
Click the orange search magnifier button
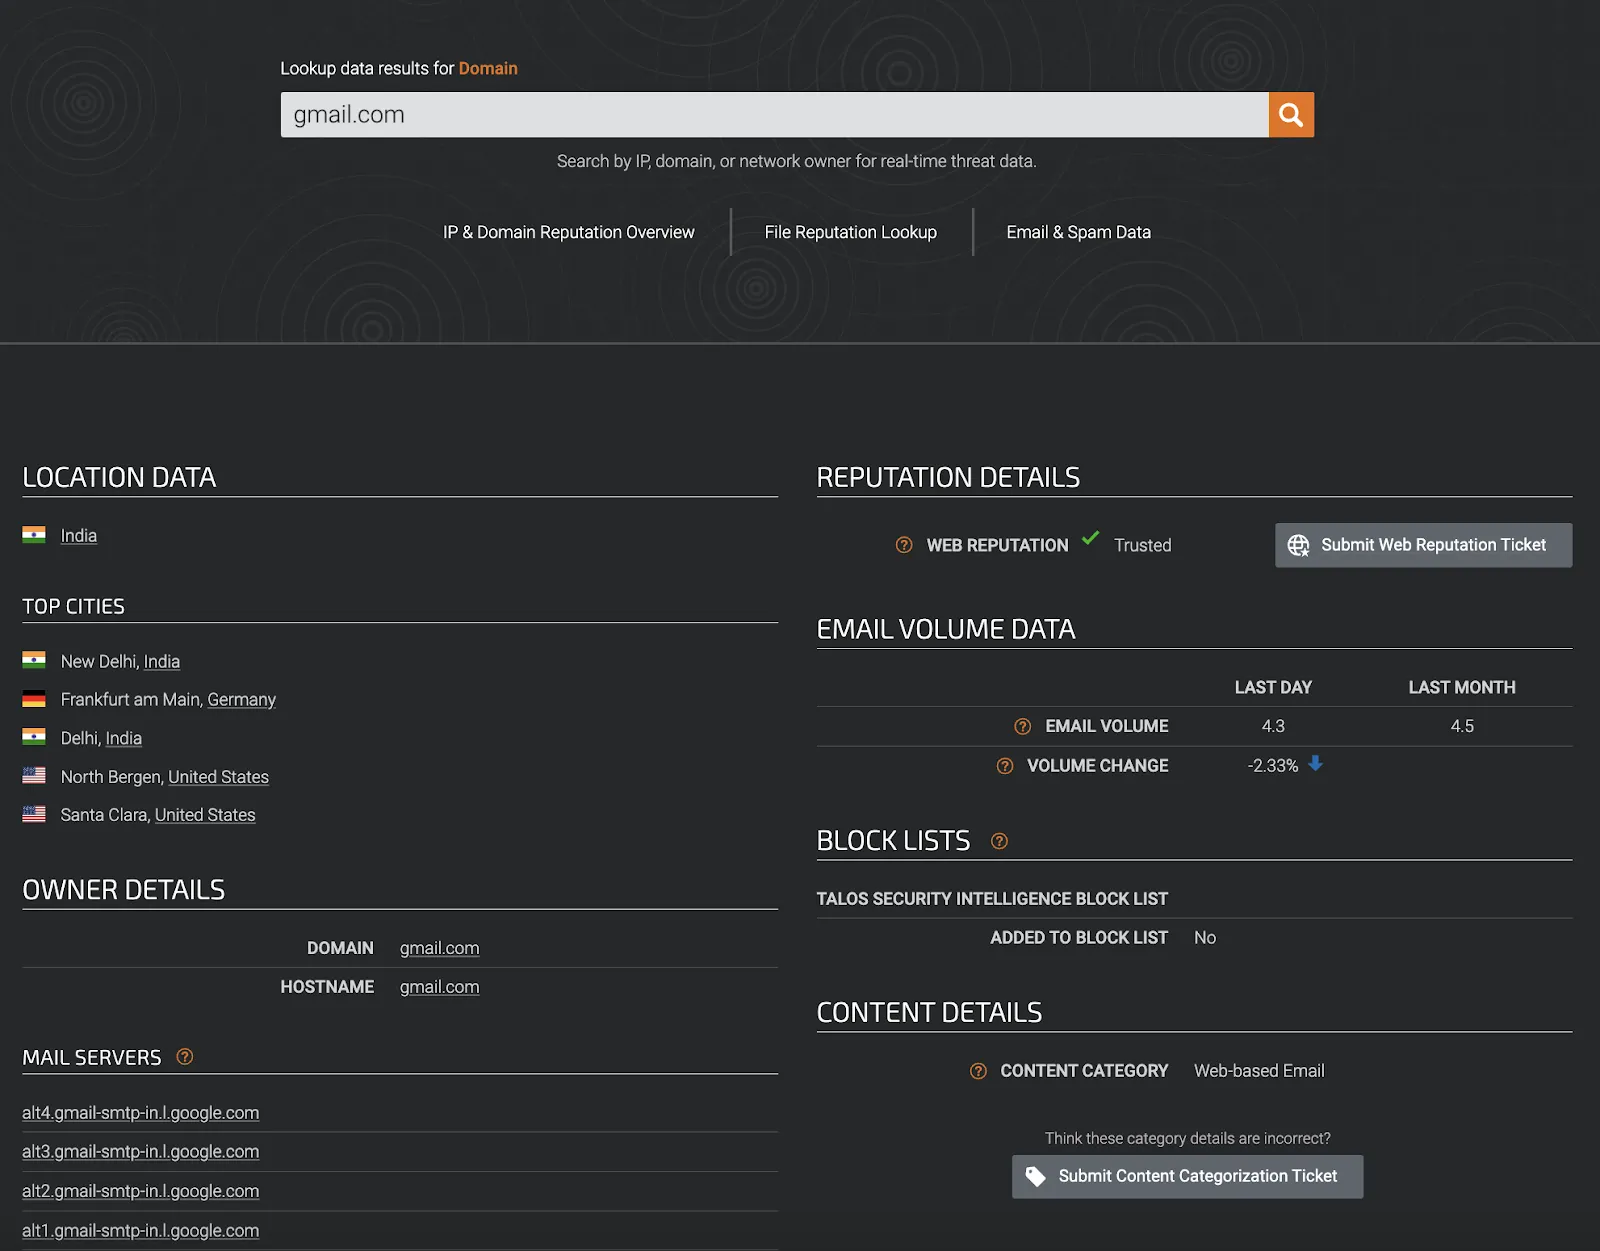(1291, 115)
